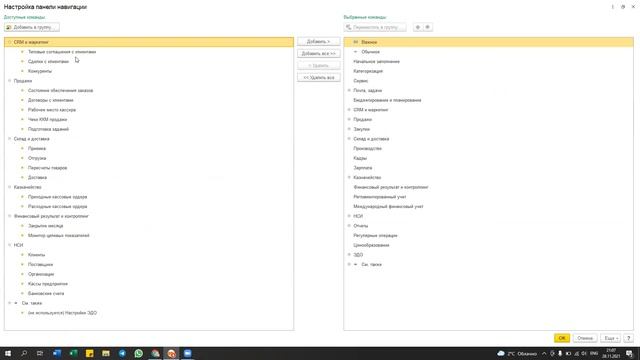
Task: Select 'Чеки ККМ продажи' command
Action: coord(47,119)
